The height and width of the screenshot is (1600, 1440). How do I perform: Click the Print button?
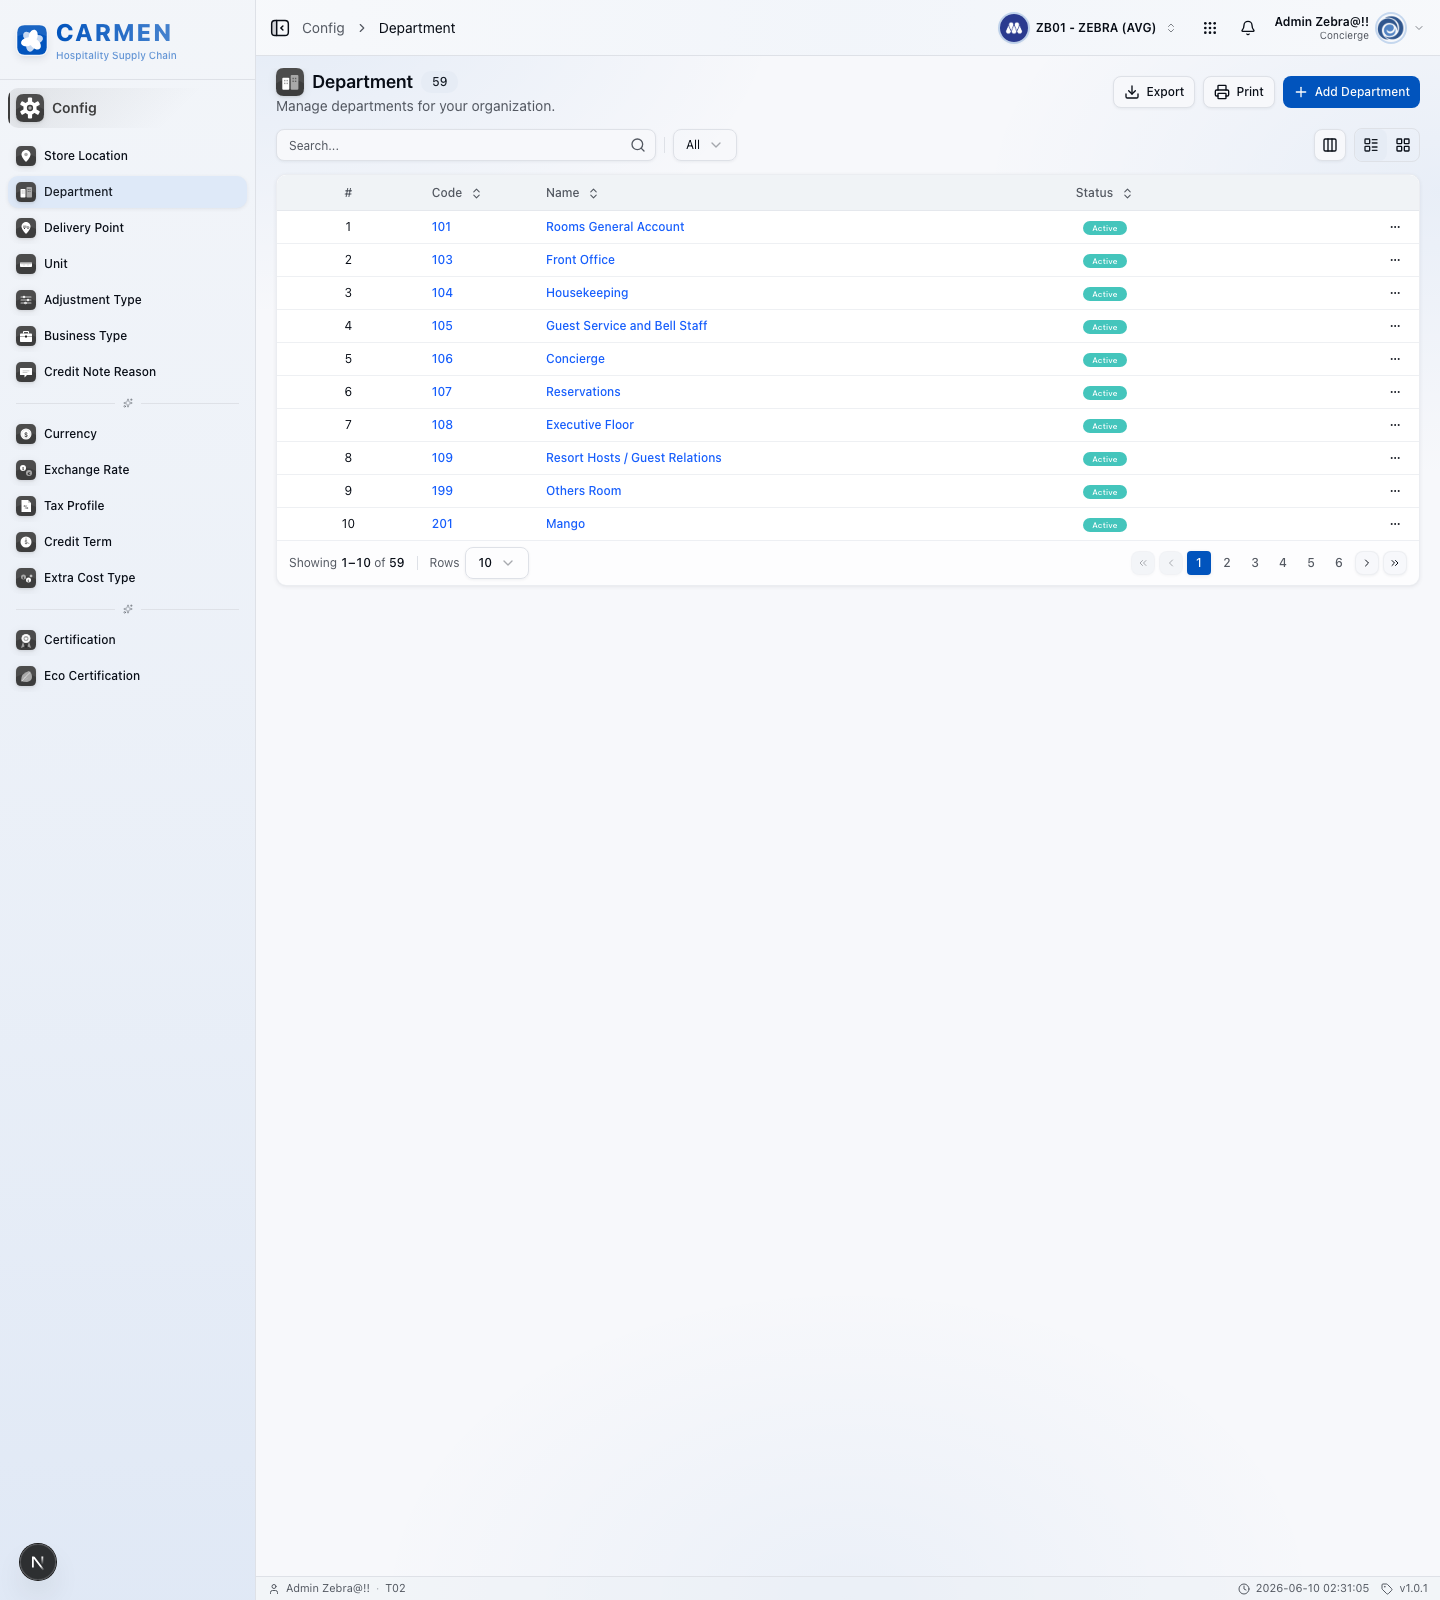pyautogui.click(x=1239, y=92)
